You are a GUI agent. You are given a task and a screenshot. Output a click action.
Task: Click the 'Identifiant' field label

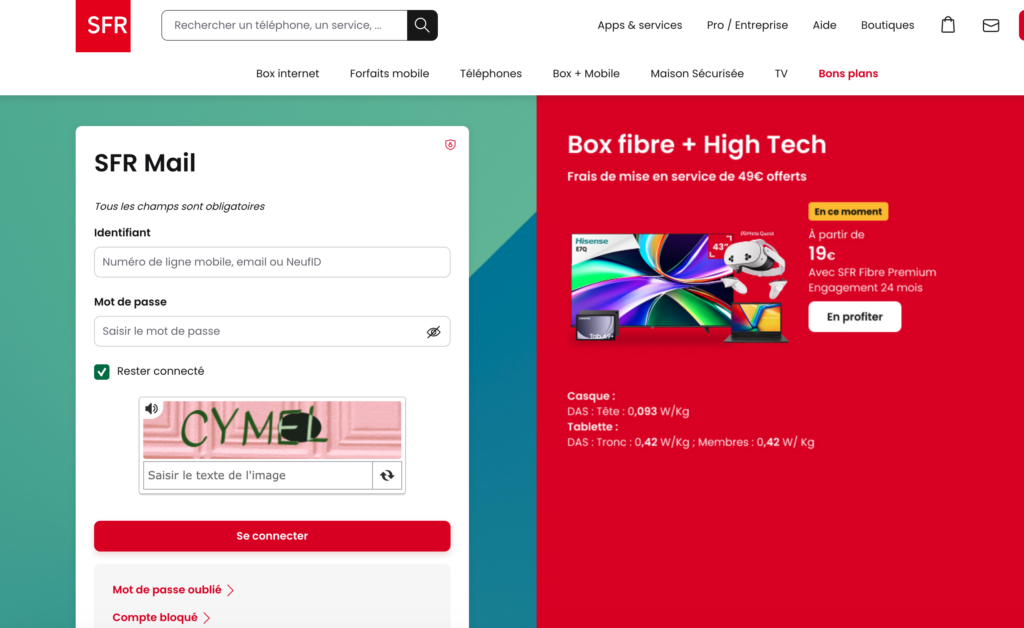(122, 232)
